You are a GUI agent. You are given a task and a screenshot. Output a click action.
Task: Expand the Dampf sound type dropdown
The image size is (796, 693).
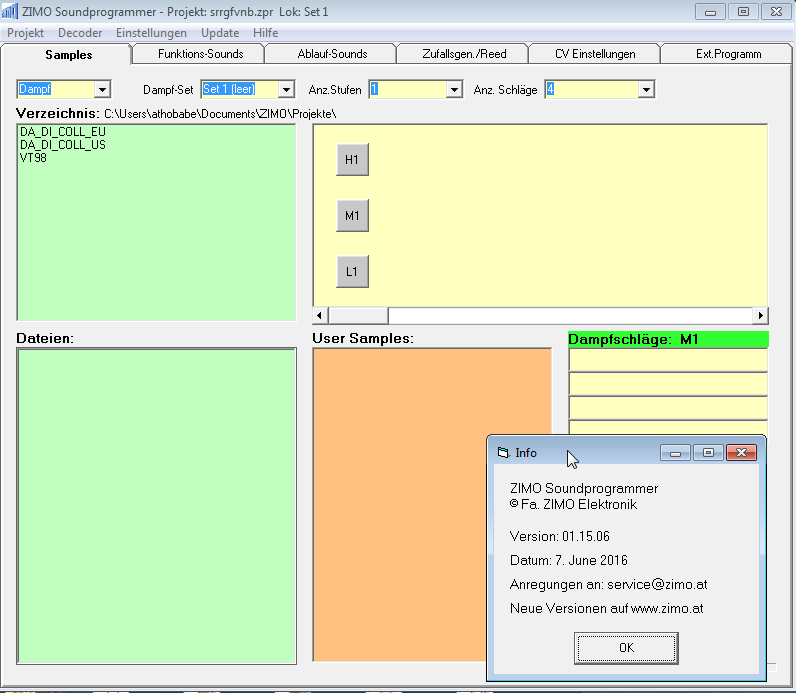point(102,90)
